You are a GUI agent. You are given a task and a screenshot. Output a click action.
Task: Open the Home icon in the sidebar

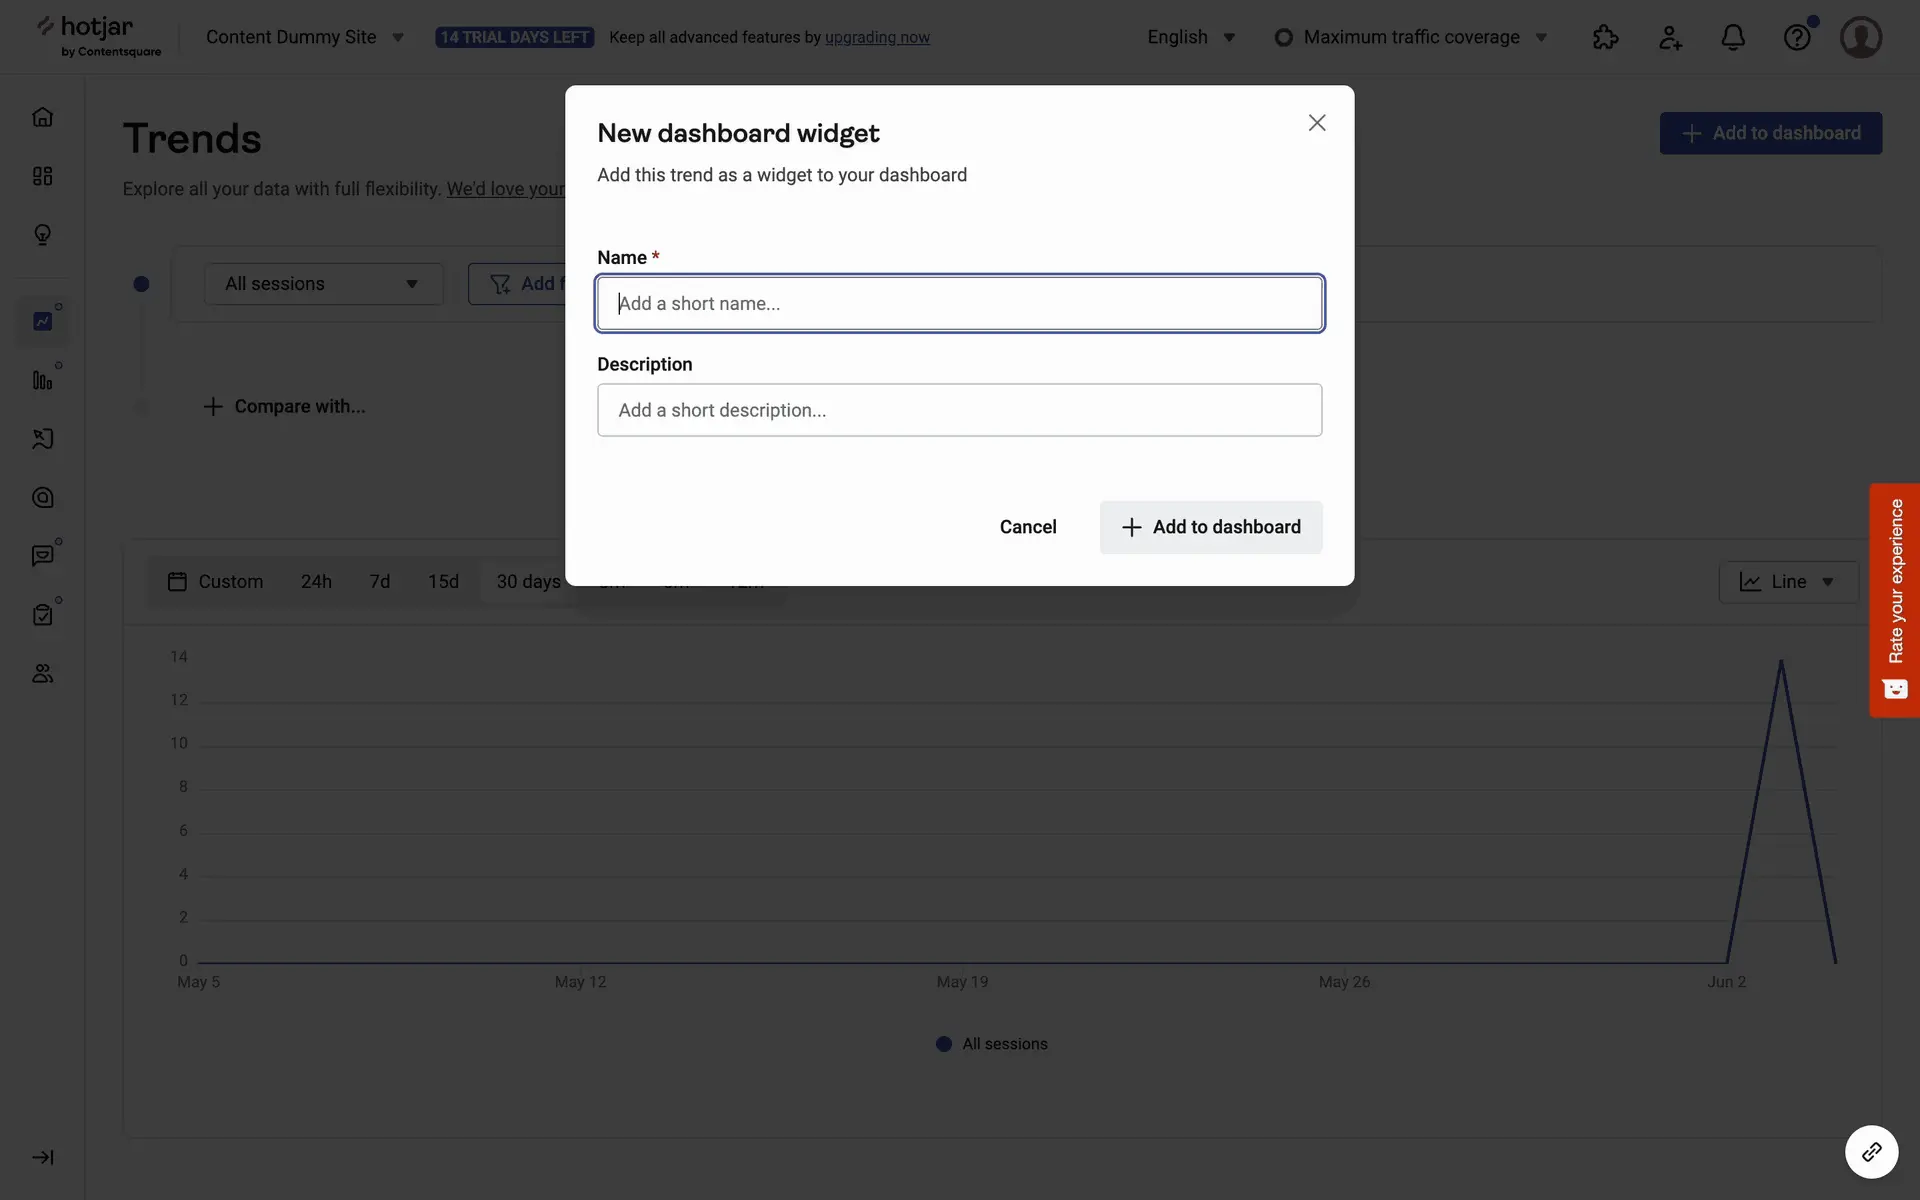click(42, 117)
